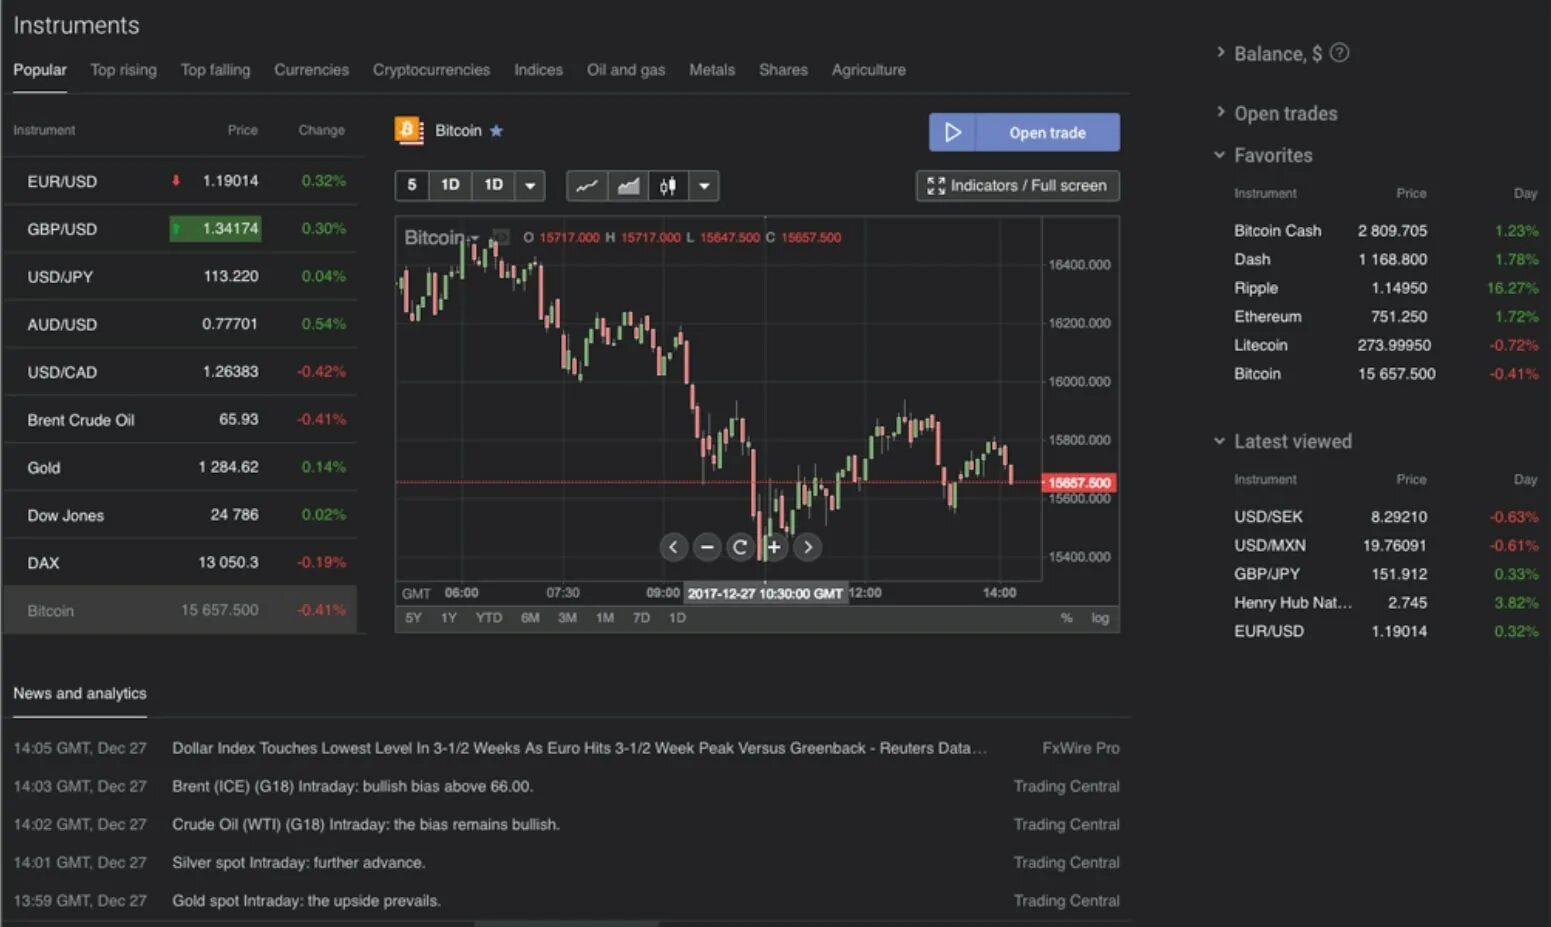The width and height of the screenshot is (1551, 927).
Task: Open the Bitcoin legend dropdown in chart
Action: tap(475, 238)
